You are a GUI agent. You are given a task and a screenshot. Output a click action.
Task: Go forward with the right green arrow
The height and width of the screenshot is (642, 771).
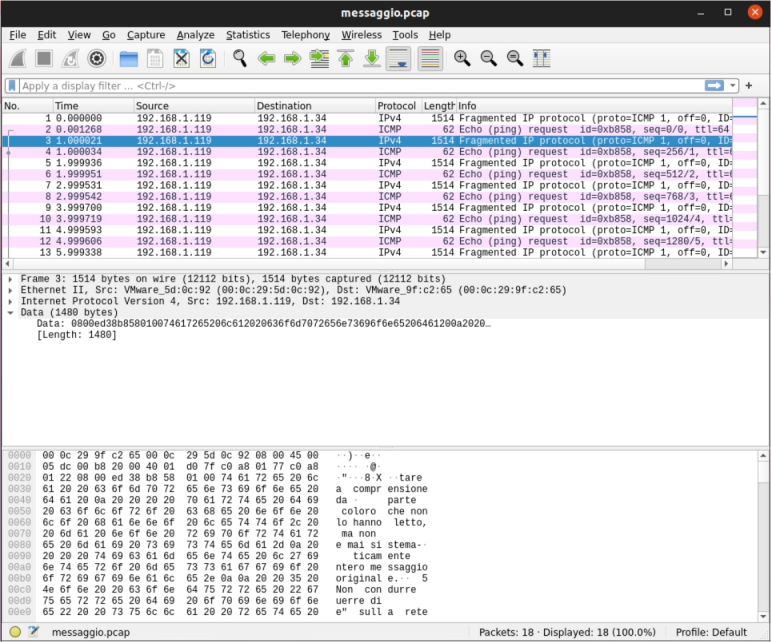point(293,58)
